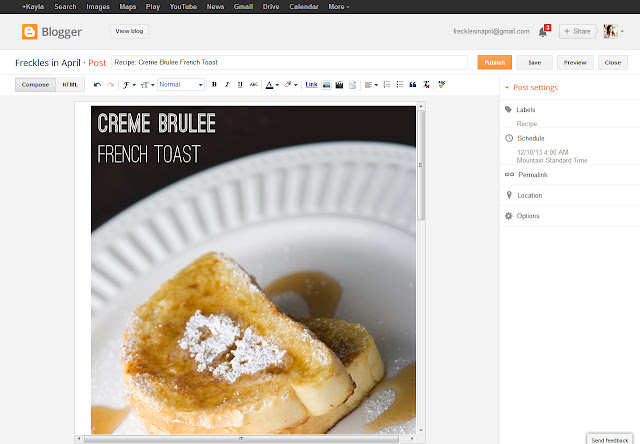The image size is (640, 444).
Task: Open Drive in the Google bar
Action: tap(271, 7)
